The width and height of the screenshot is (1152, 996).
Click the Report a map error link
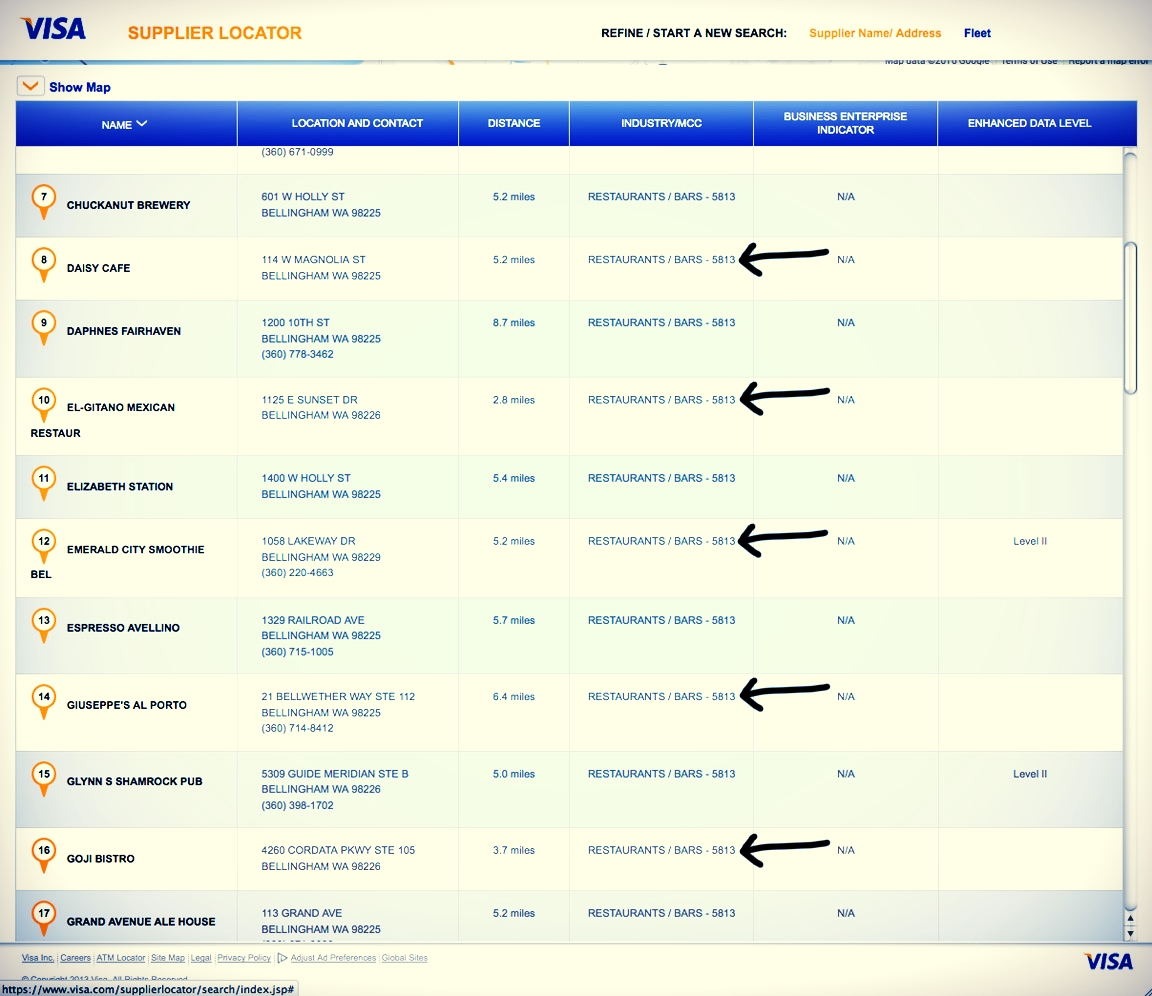[1109, 61]
